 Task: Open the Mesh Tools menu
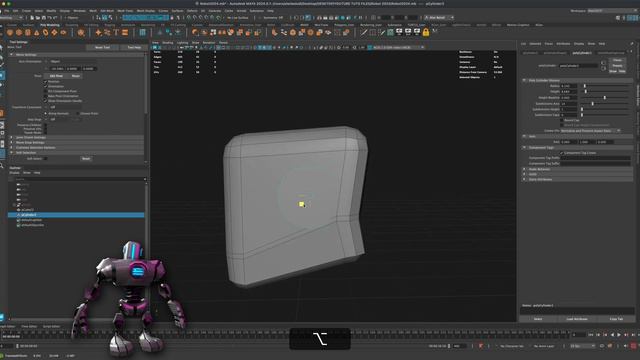click(125, 11)
